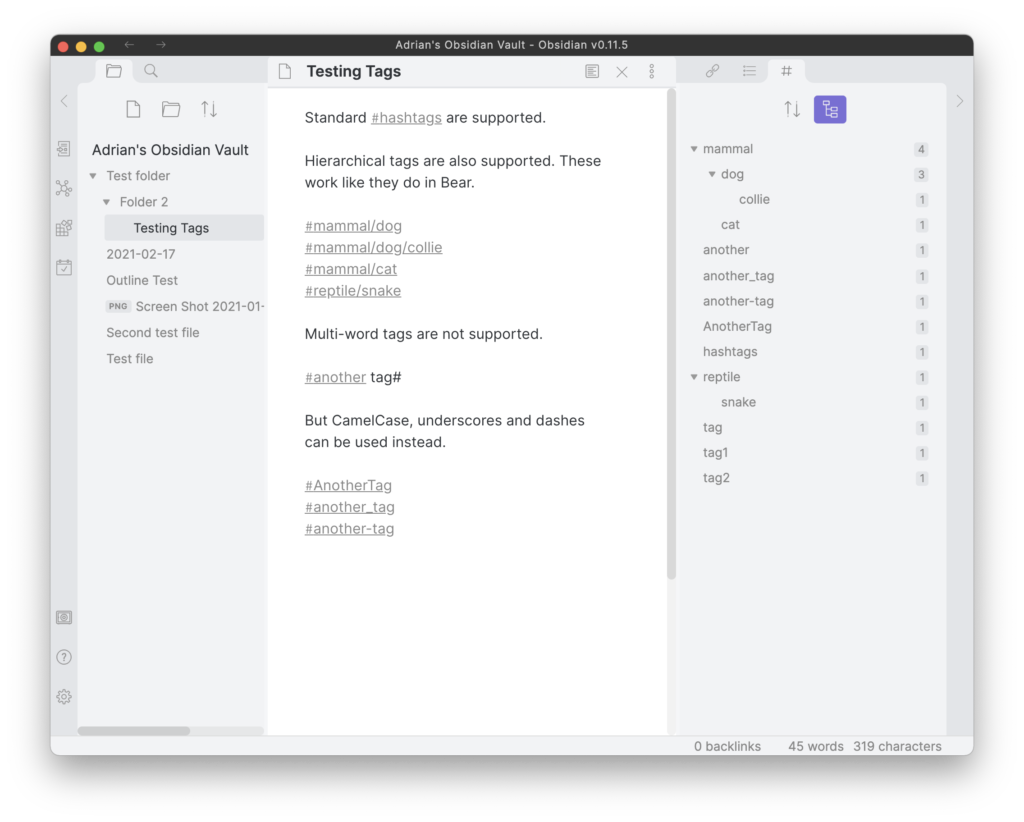
Task: Collapse the reptile tag group
Action: pos(694,377)
